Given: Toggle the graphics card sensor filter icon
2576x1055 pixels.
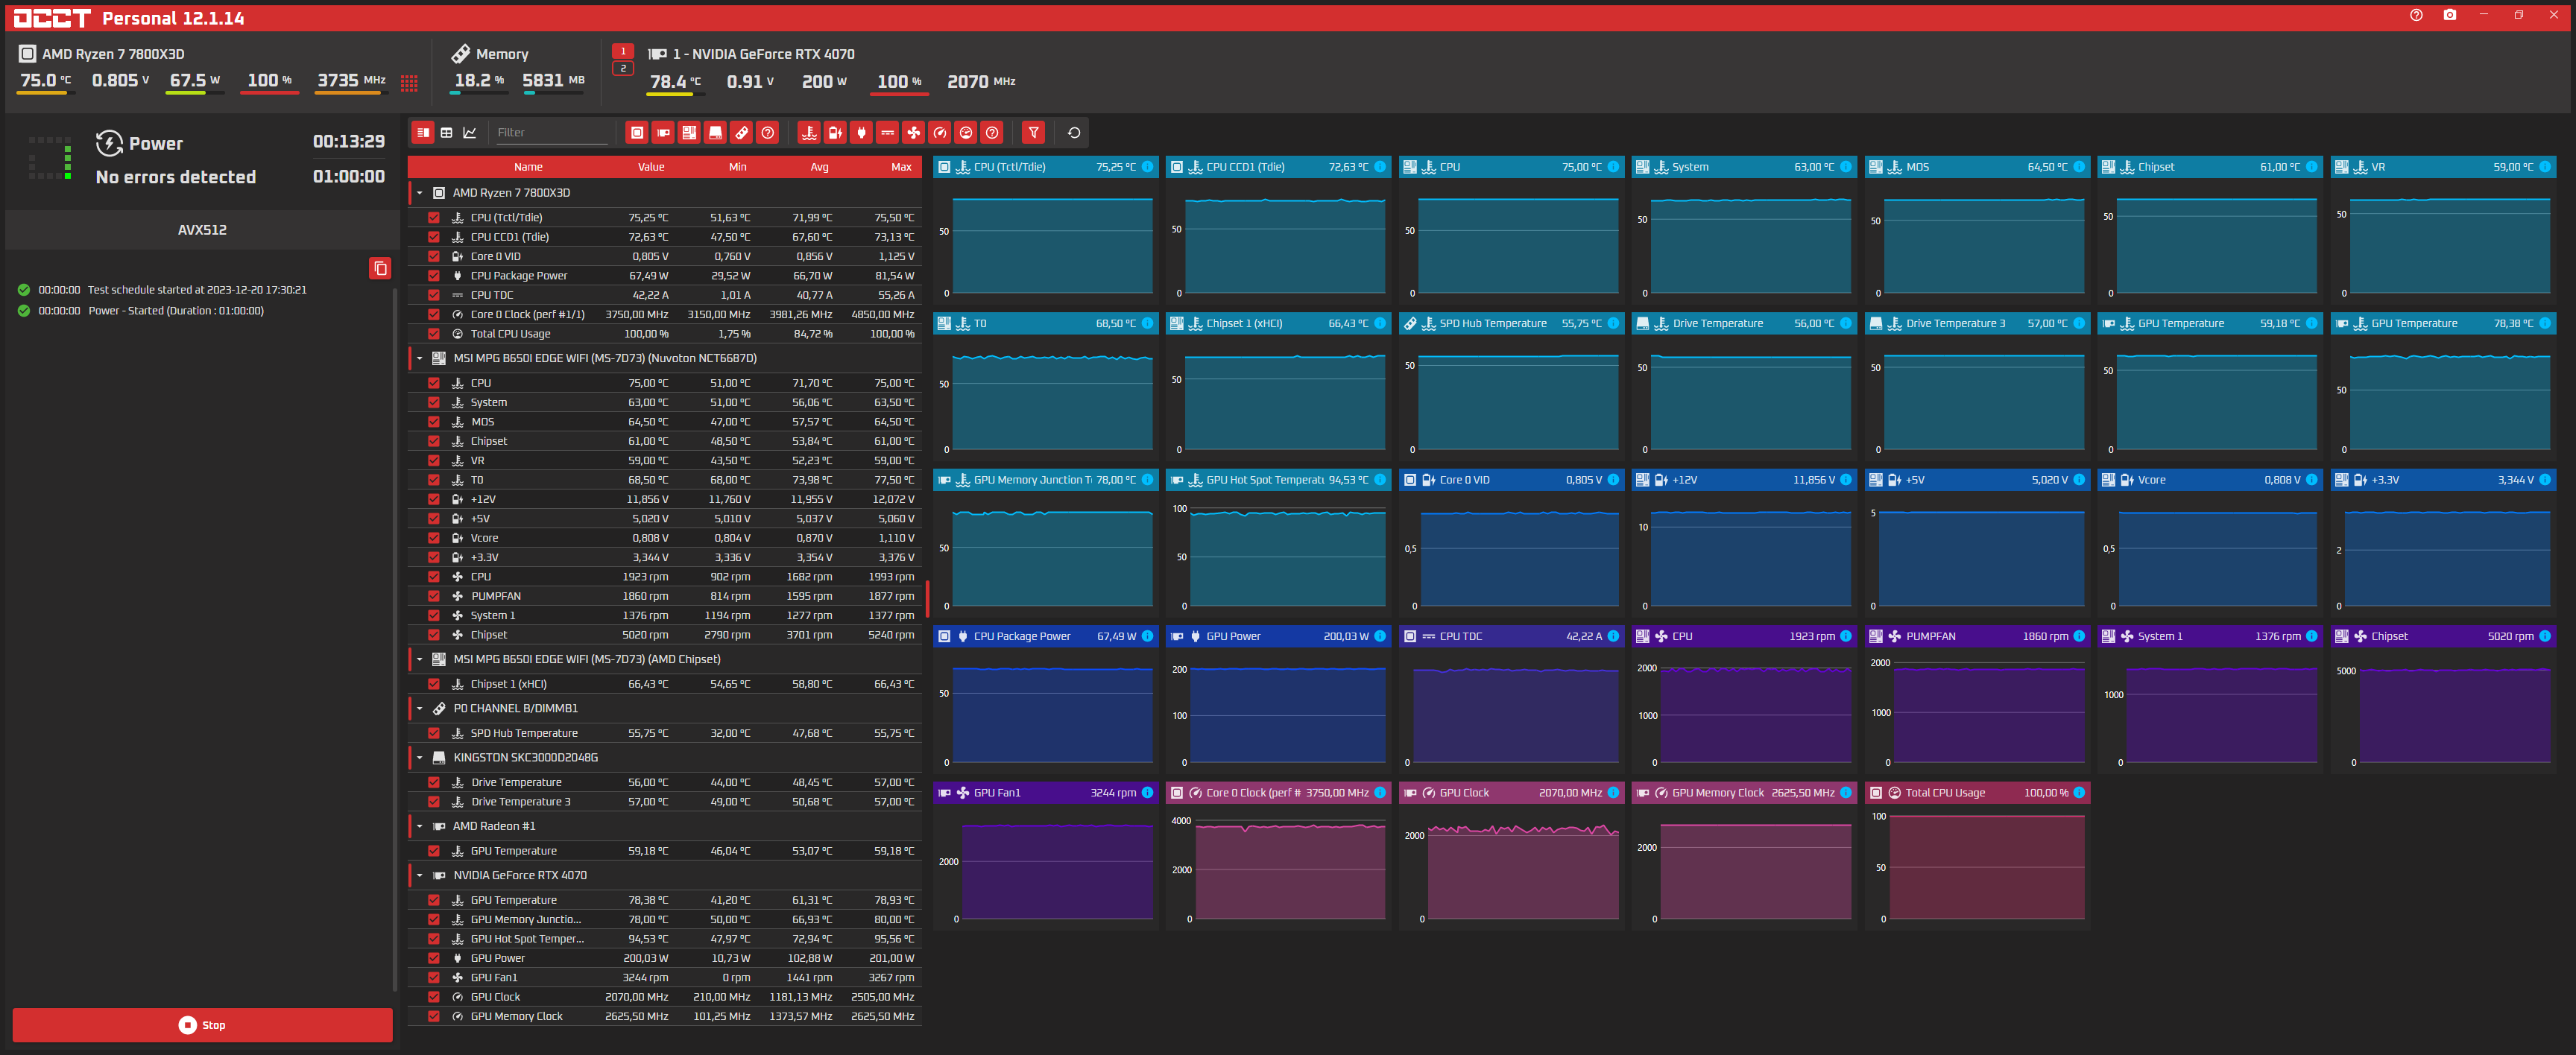Looking at the screenshot, I should coord(663,133).
